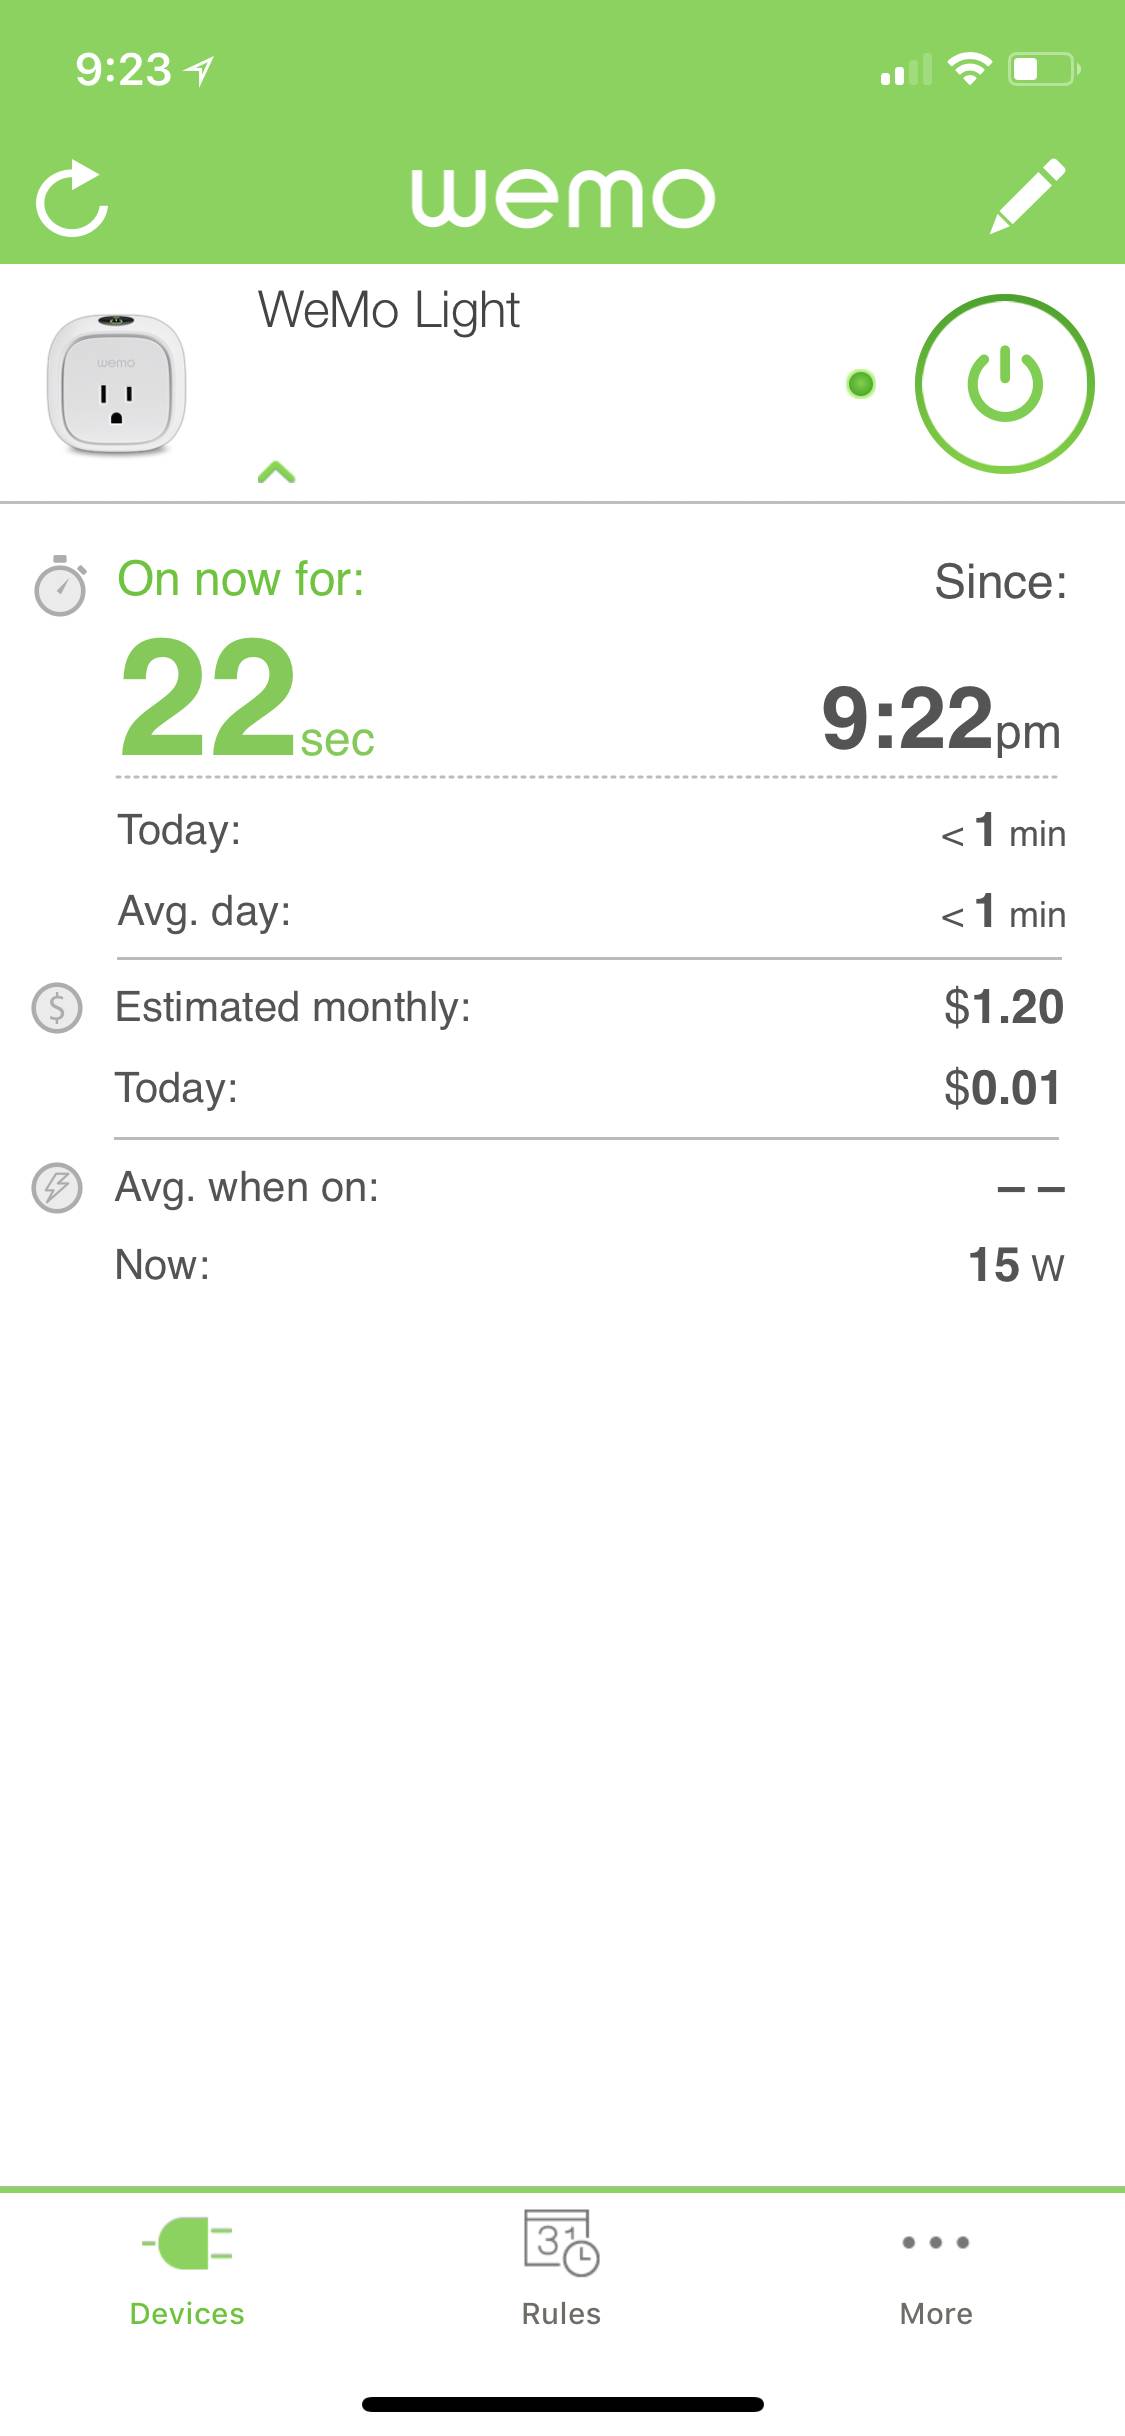This screenshot has width=1125, height=2436.
Task: Tap the WeMo plug device thumbnail
Action: 117,384
